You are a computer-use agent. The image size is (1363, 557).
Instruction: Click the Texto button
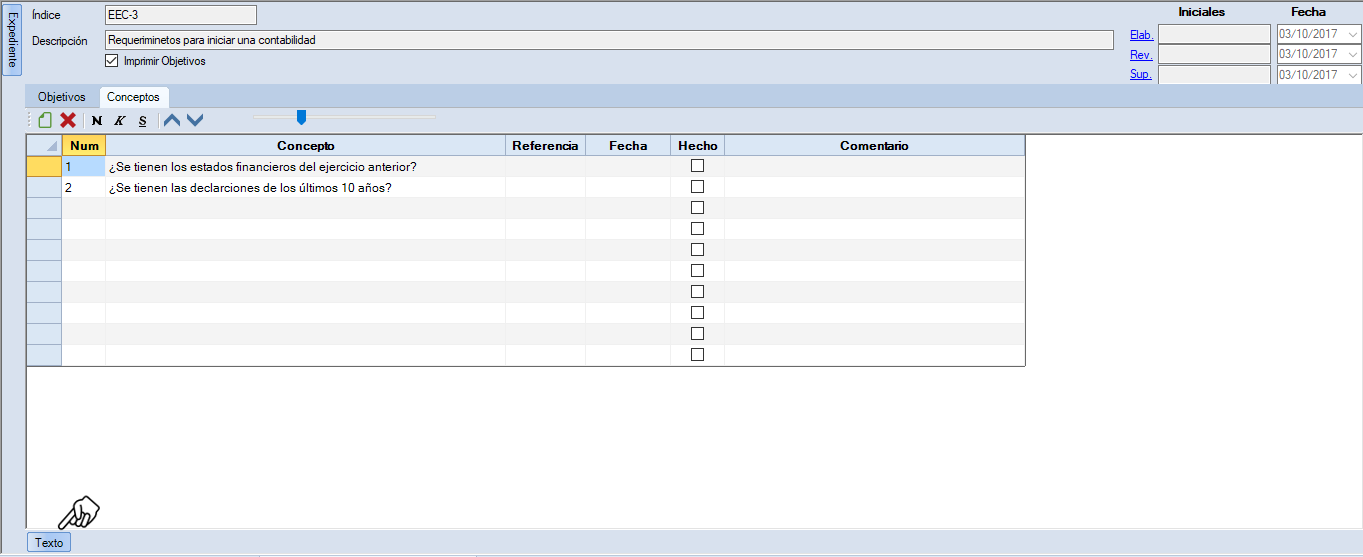49,543
